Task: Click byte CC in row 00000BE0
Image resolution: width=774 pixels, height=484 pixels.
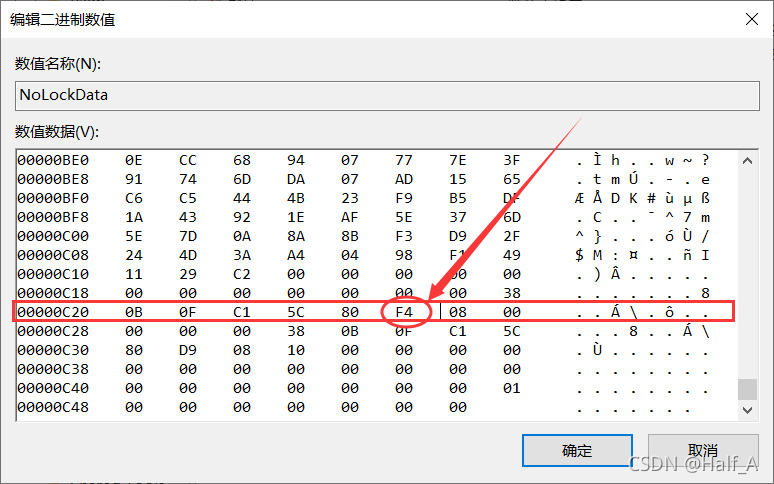Action: [187, 160]
